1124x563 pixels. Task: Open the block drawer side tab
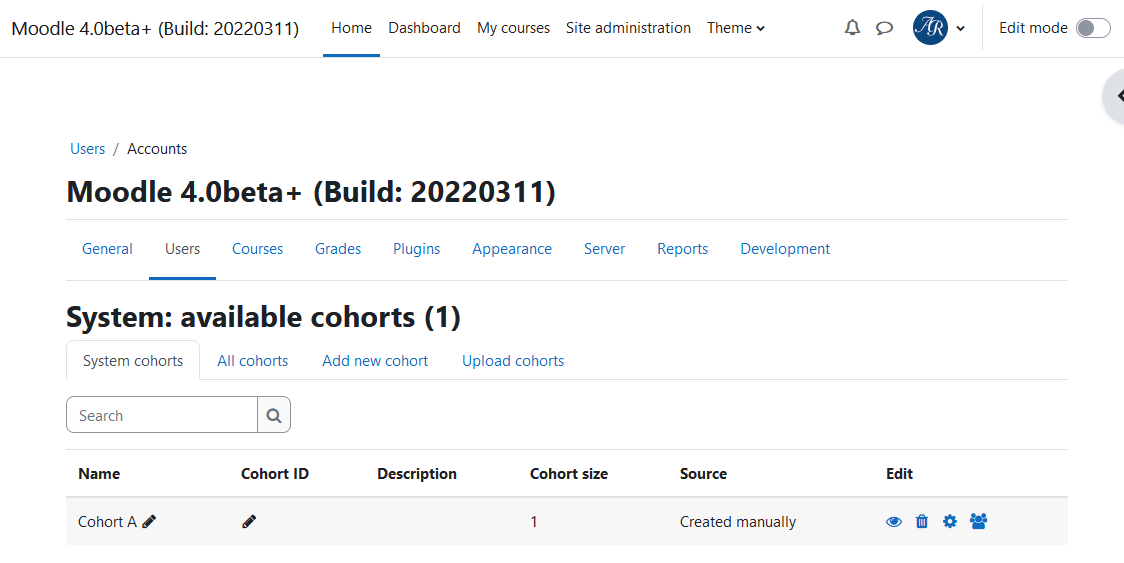[1114, 96]
